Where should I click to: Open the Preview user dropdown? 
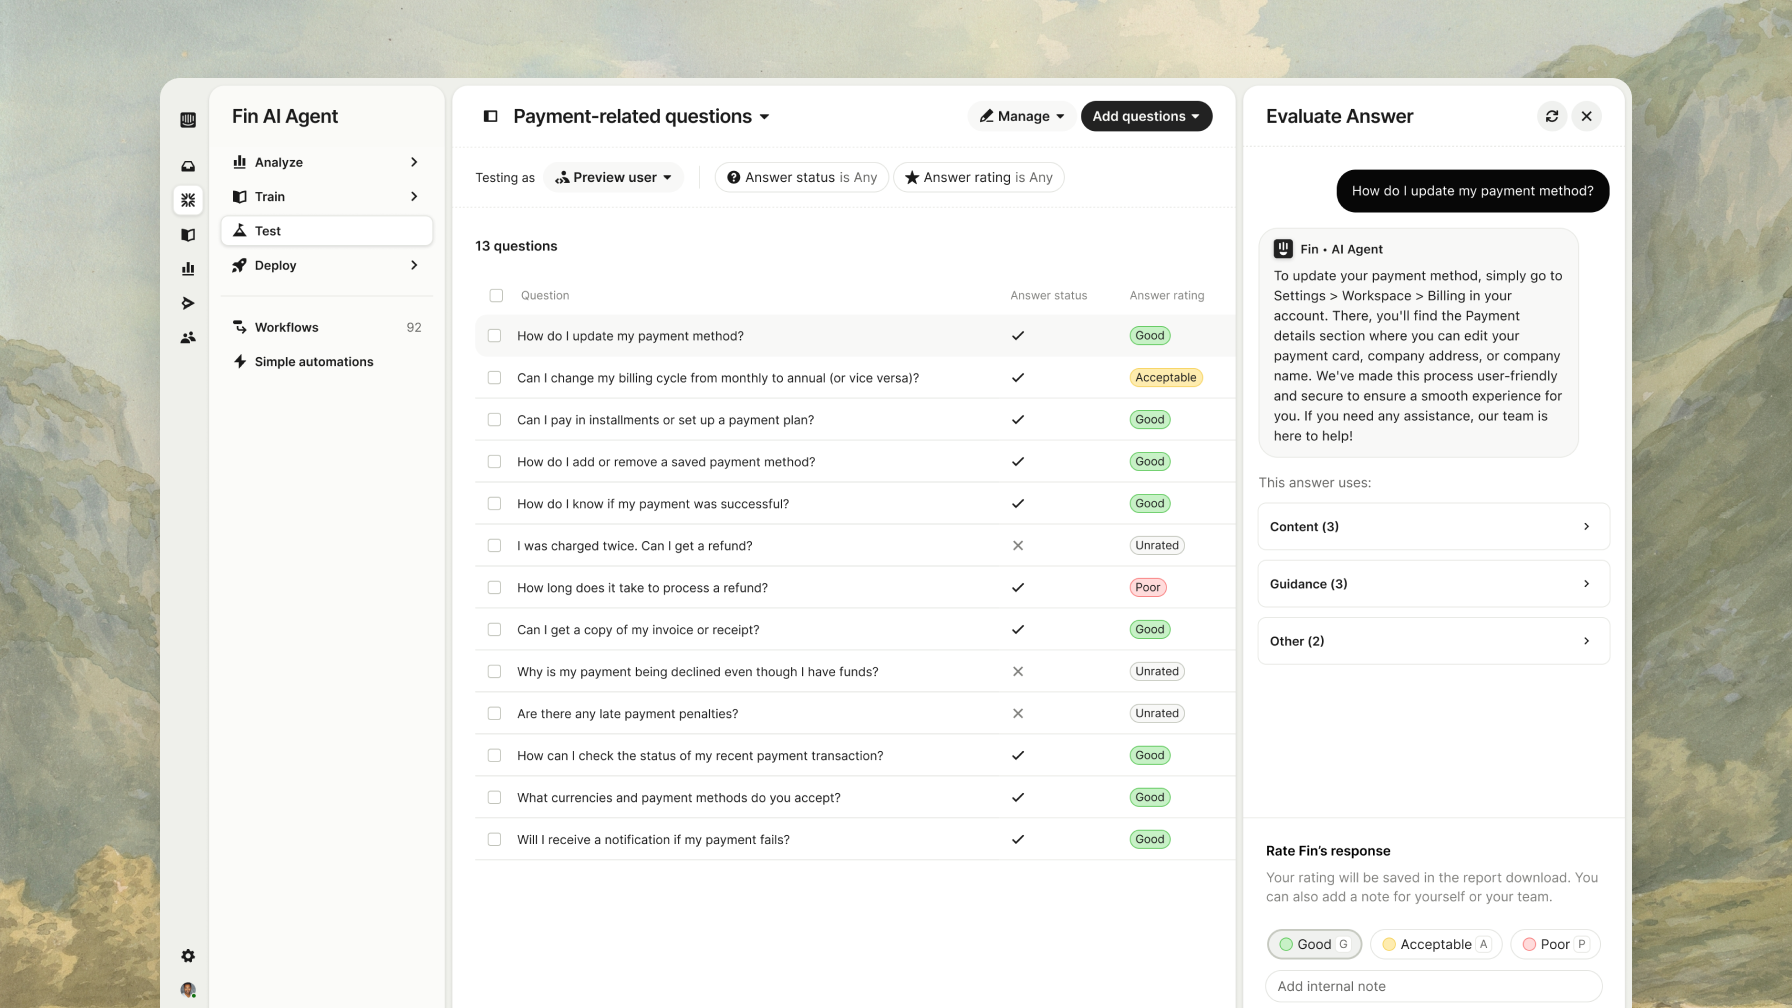coord(614,178)
